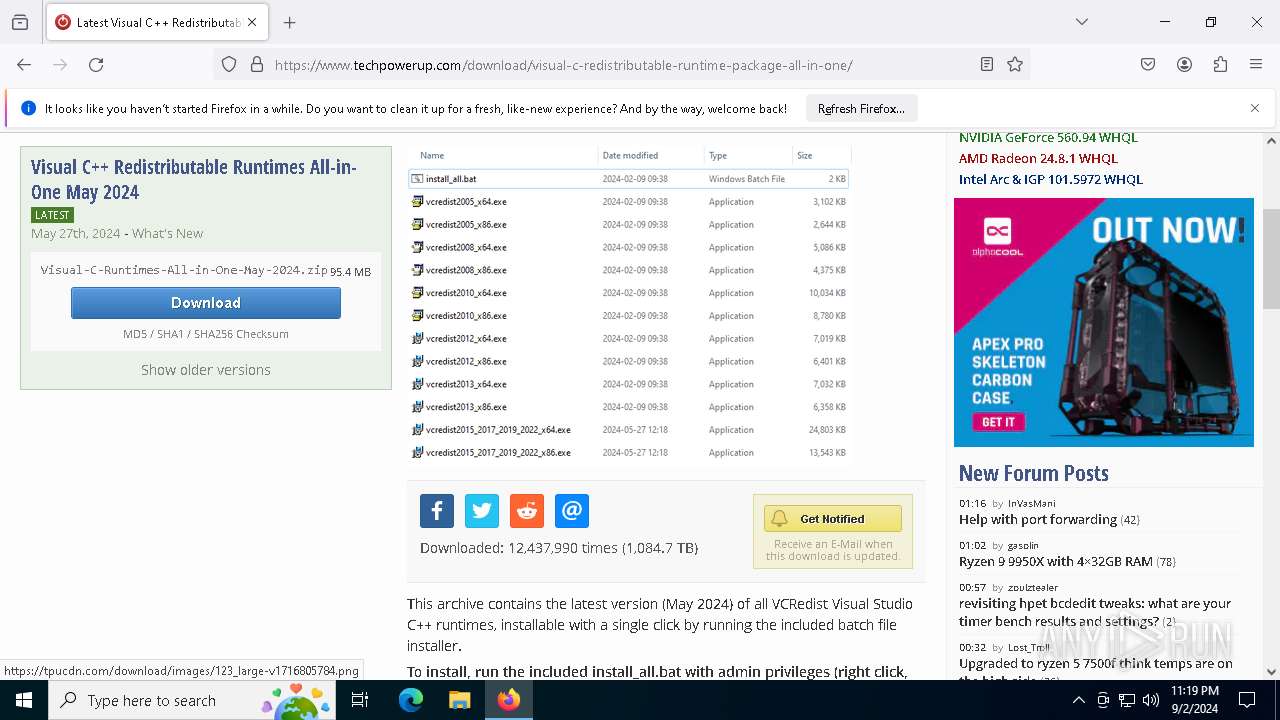Click Refresh Firefox button
The image size is (1280, 720).
pyautogui.click(x=861, y=108)
